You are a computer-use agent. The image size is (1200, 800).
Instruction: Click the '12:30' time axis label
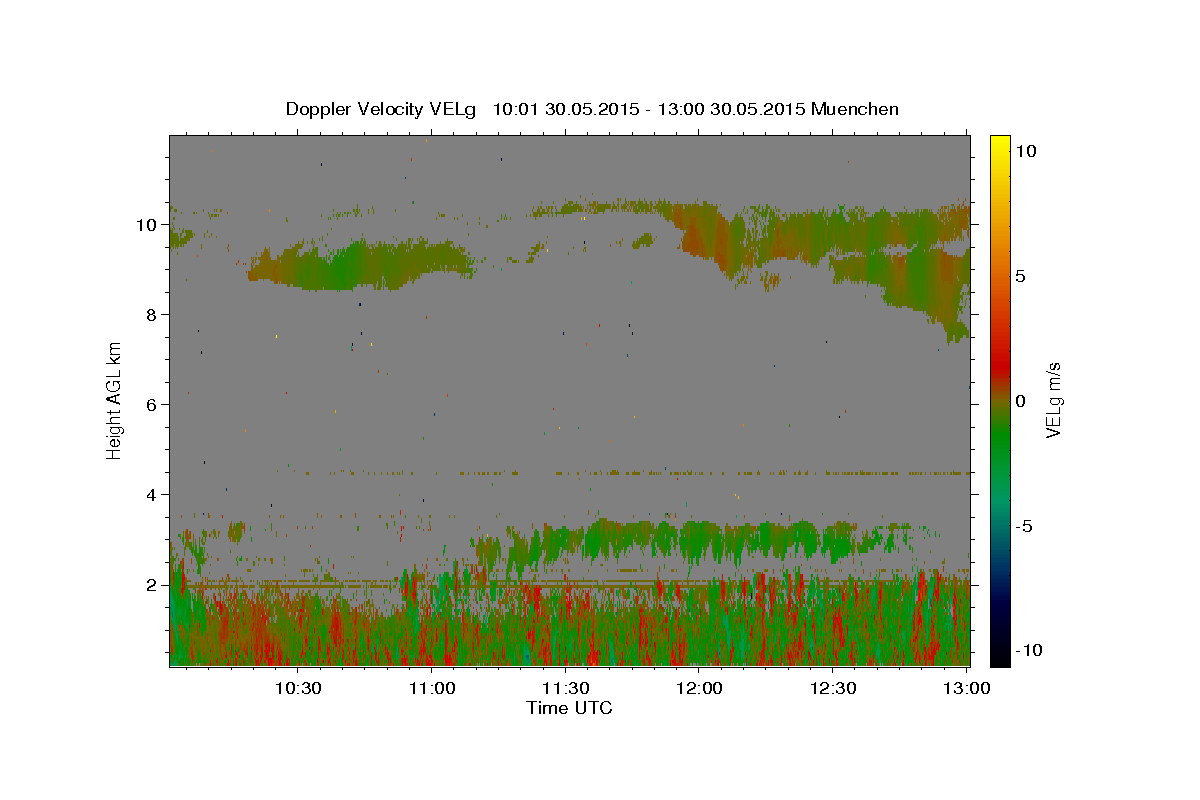coord(833,688)
